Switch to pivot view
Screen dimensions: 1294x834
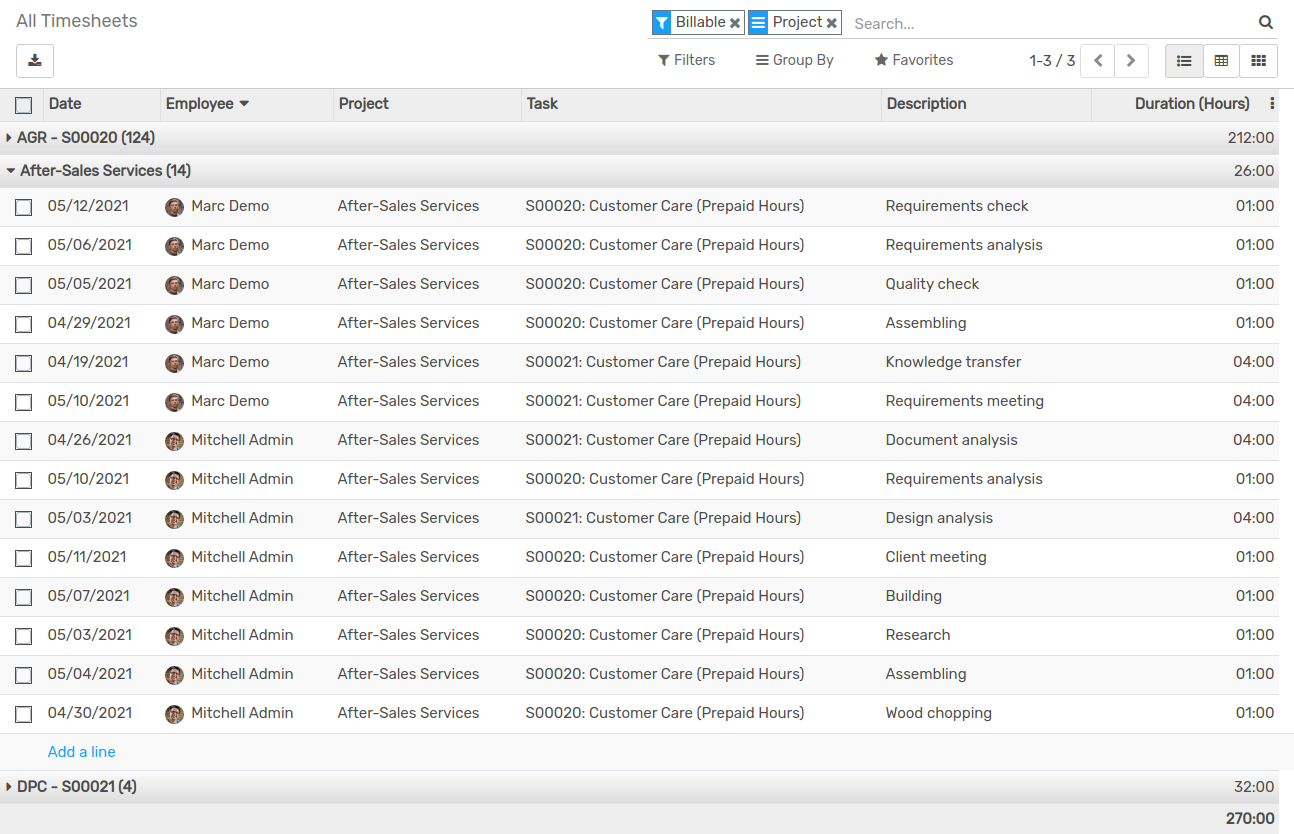tap(1220, 60)
